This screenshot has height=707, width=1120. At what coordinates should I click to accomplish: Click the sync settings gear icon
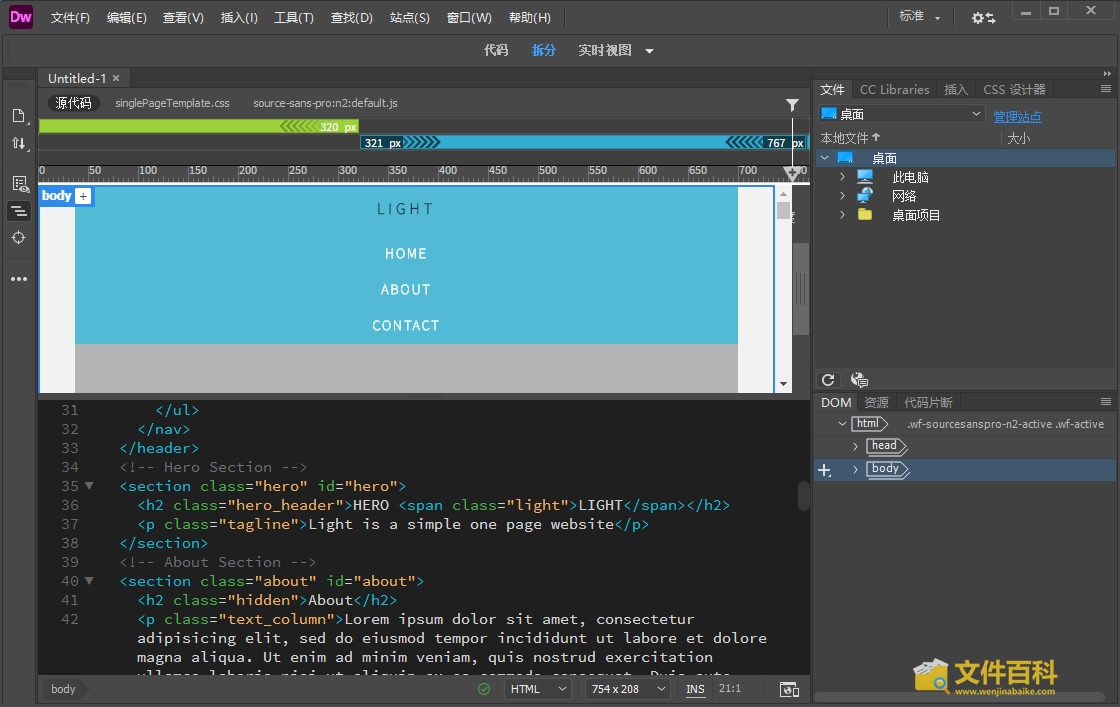(x=983, y=18)
